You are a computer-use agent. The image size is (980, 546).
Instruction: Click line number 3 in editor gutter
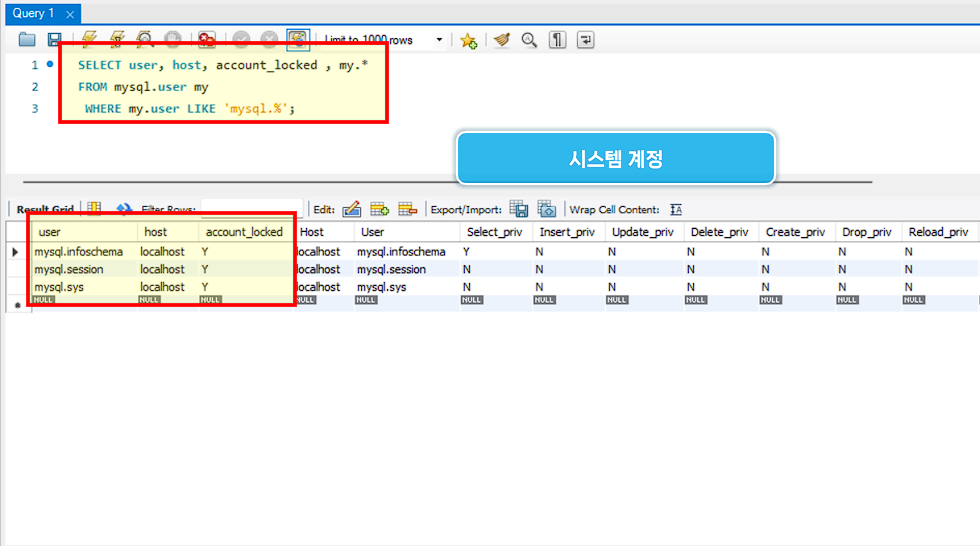[x=35, y=109]
